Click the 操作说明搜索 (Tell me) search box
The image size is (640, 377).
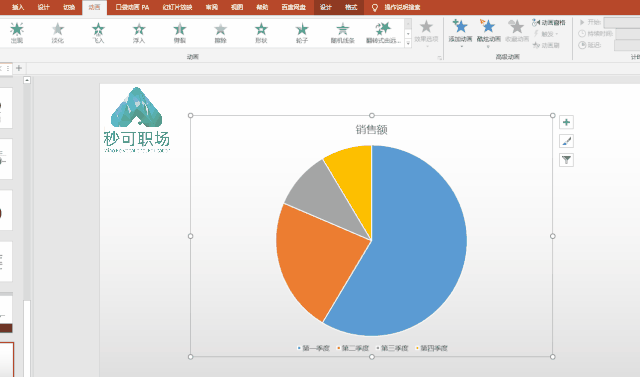pos(402,7)
